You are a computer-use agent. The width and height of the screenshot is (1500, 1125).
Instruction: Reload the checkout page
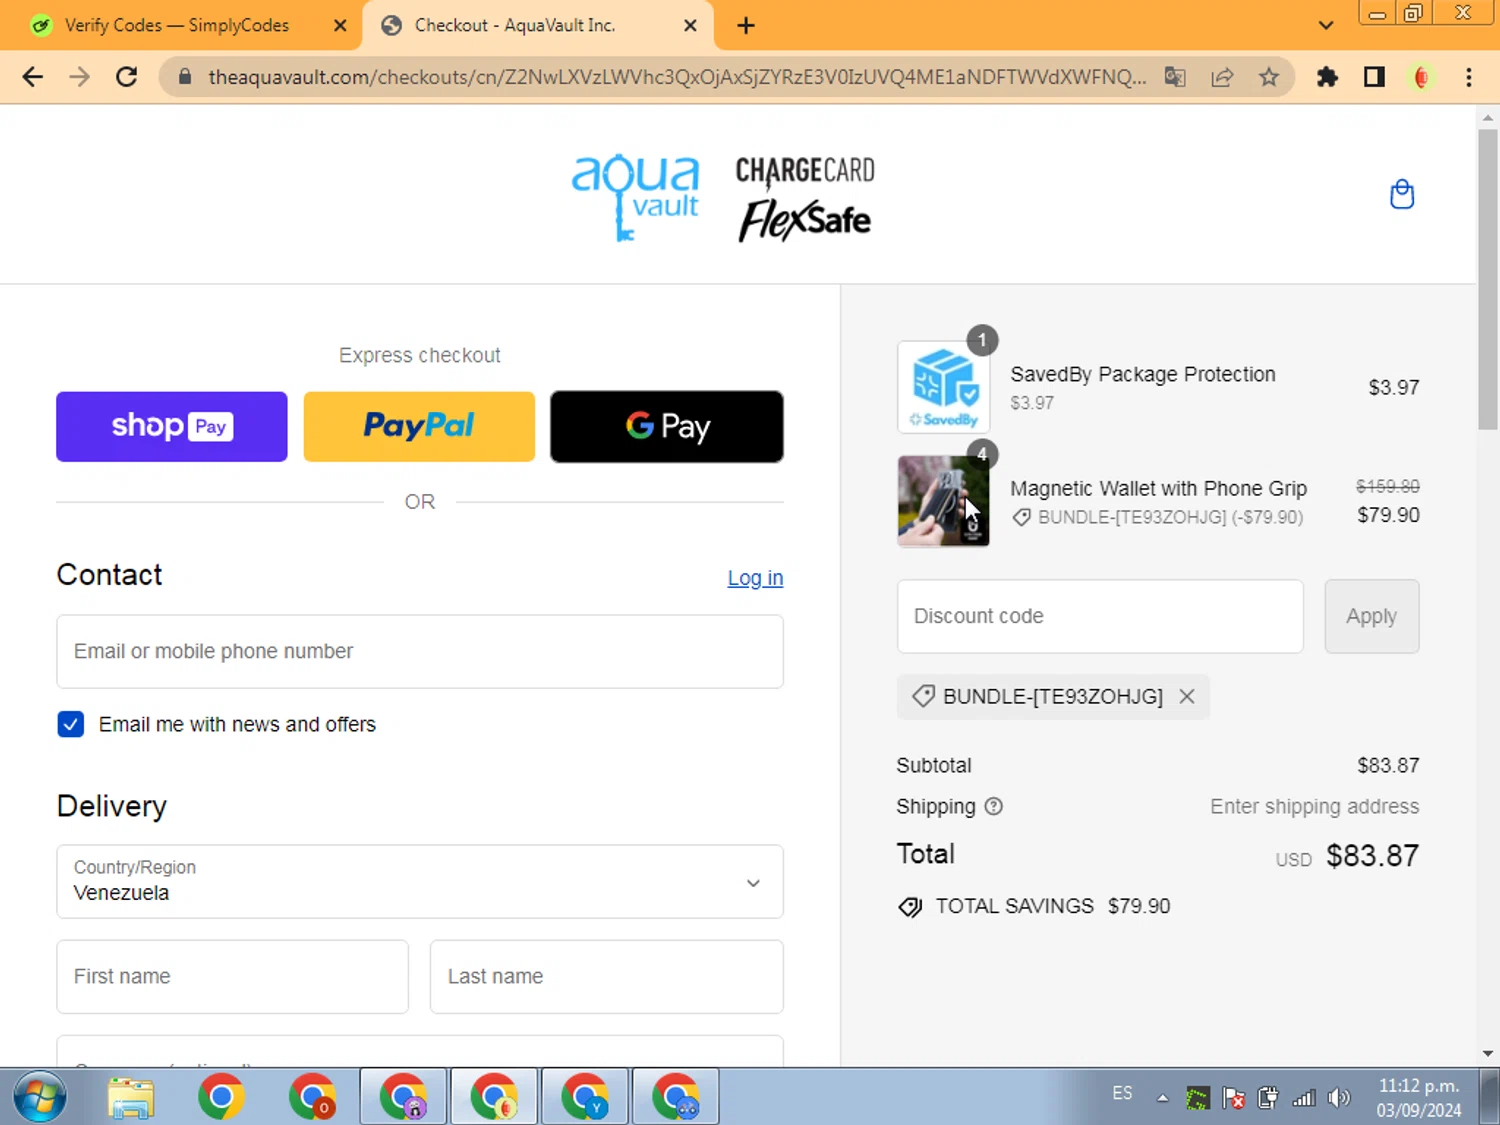[127, 77]
